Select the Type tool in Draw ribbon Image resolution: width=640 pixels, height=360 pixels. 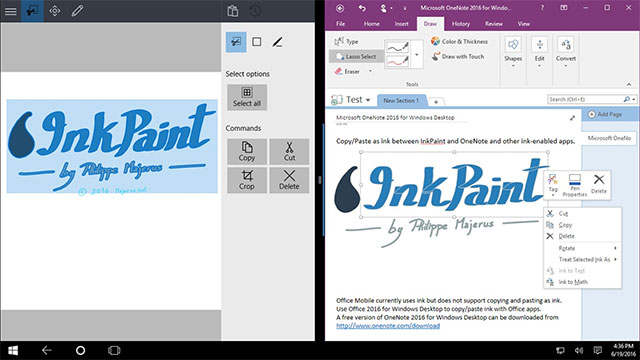pos(346,41)
